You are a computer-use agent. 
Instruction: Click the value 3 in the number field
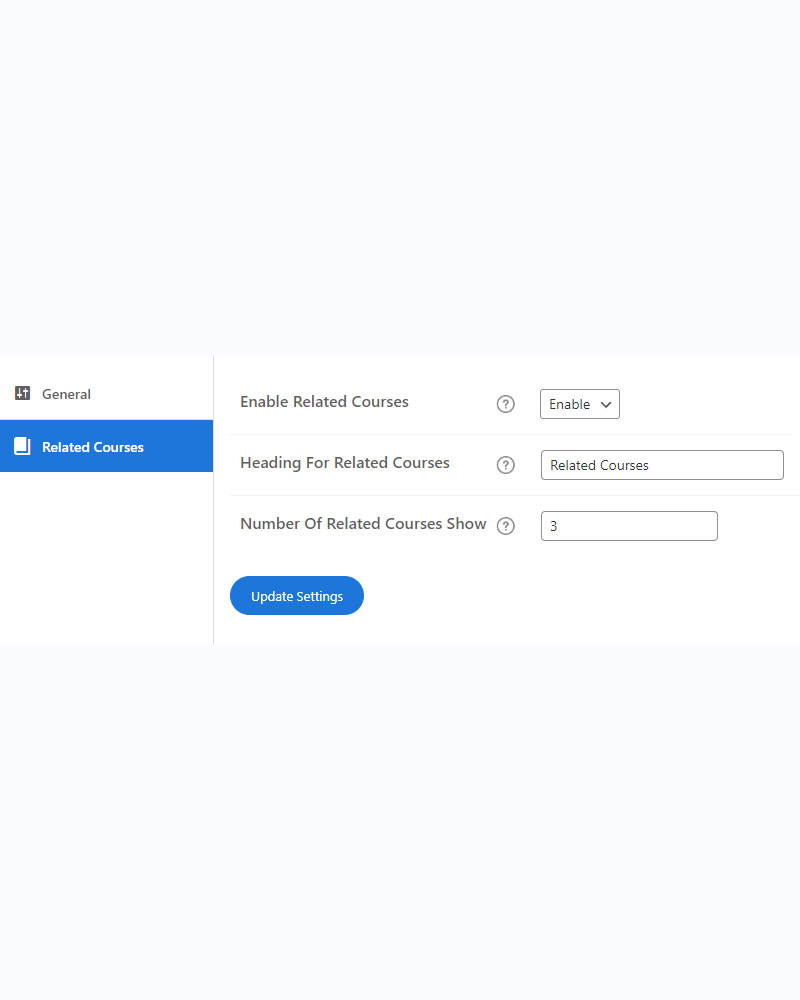tap(554, 526)
